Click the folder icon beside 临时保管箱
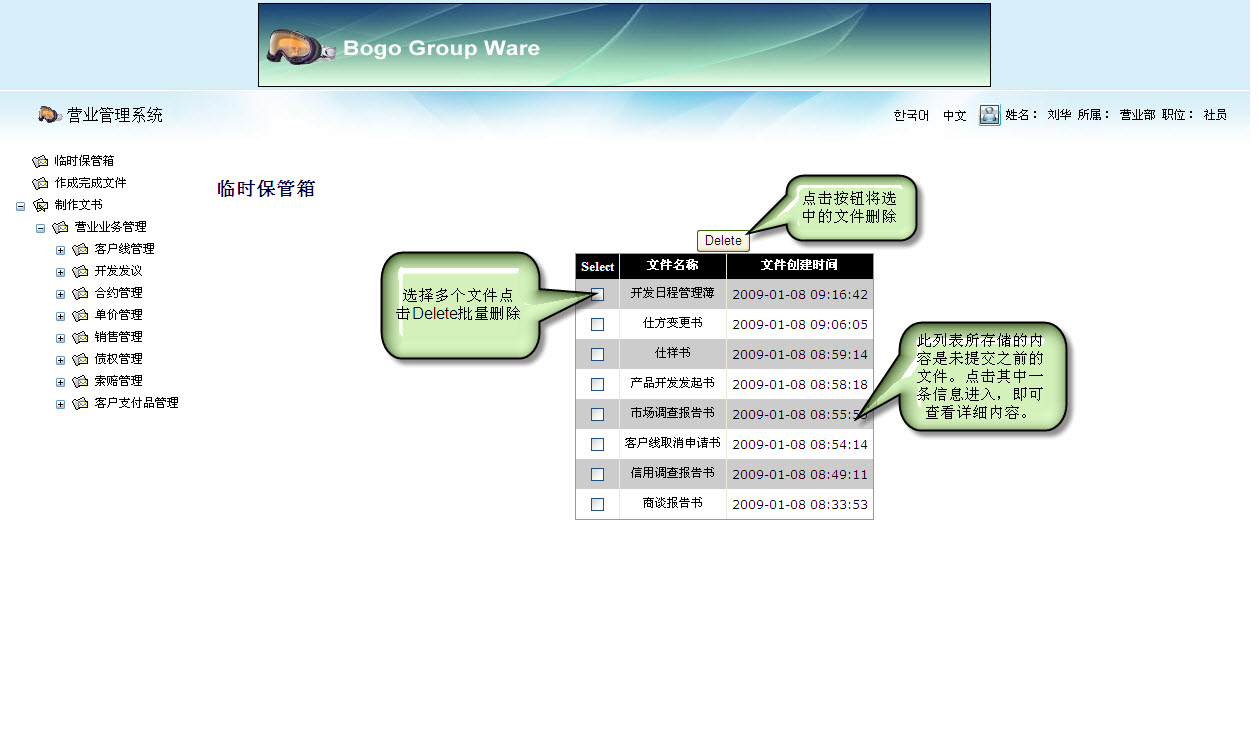This screenshot has height=750, width=1259. (40, 161)
